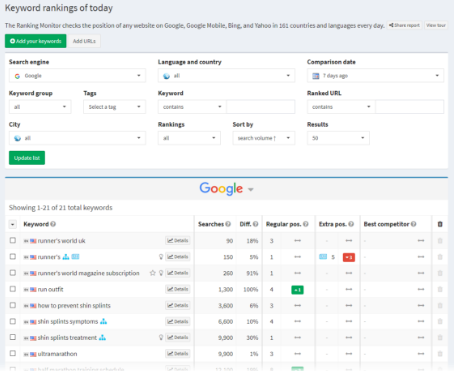Expand the Comparison date dropdown
Image resolution: width=454 pixels, height=371 pixels.
coord(375,76)
